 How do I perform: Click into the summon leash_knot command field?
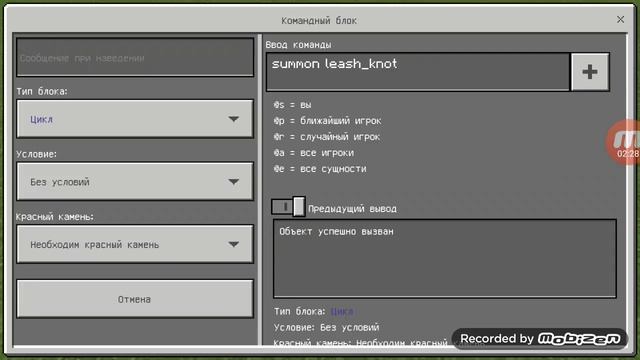(x=418, y=72)
